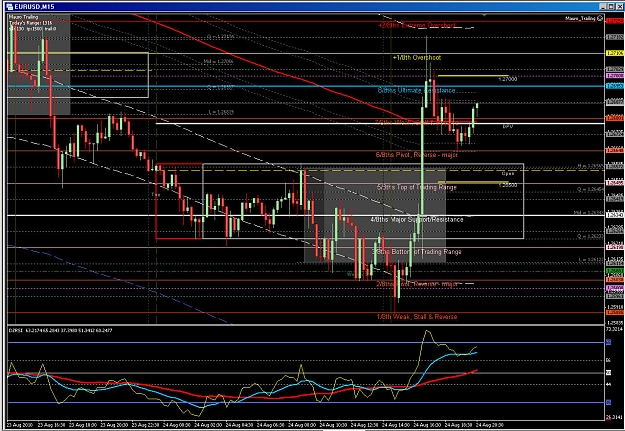Click the 'Mauro Trading' text top-left

24,17
